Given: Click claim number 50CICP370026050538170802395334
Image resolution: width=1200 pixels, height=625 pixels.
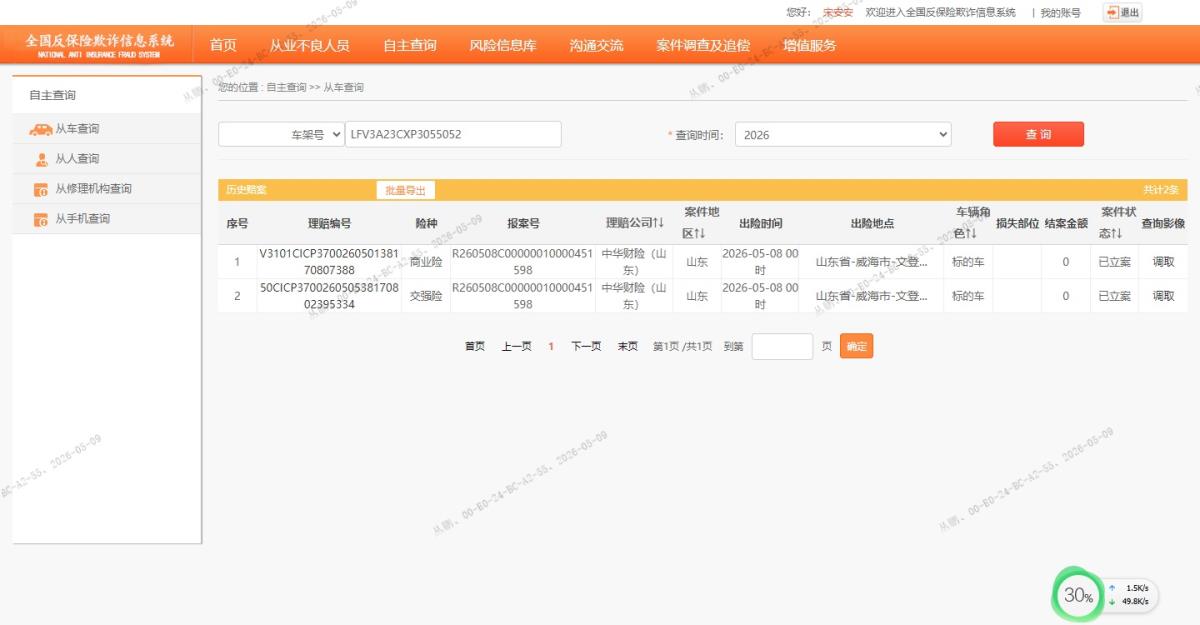Looking at the screenshot, I should tap(329, 296).
